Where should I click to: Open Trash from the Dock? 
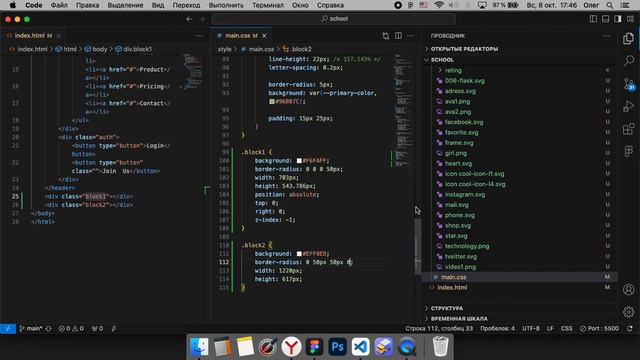440,347
